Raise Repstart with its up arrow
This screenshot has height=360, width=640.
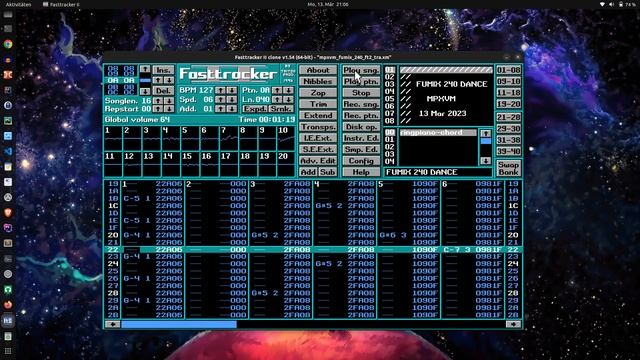point(158,109)
